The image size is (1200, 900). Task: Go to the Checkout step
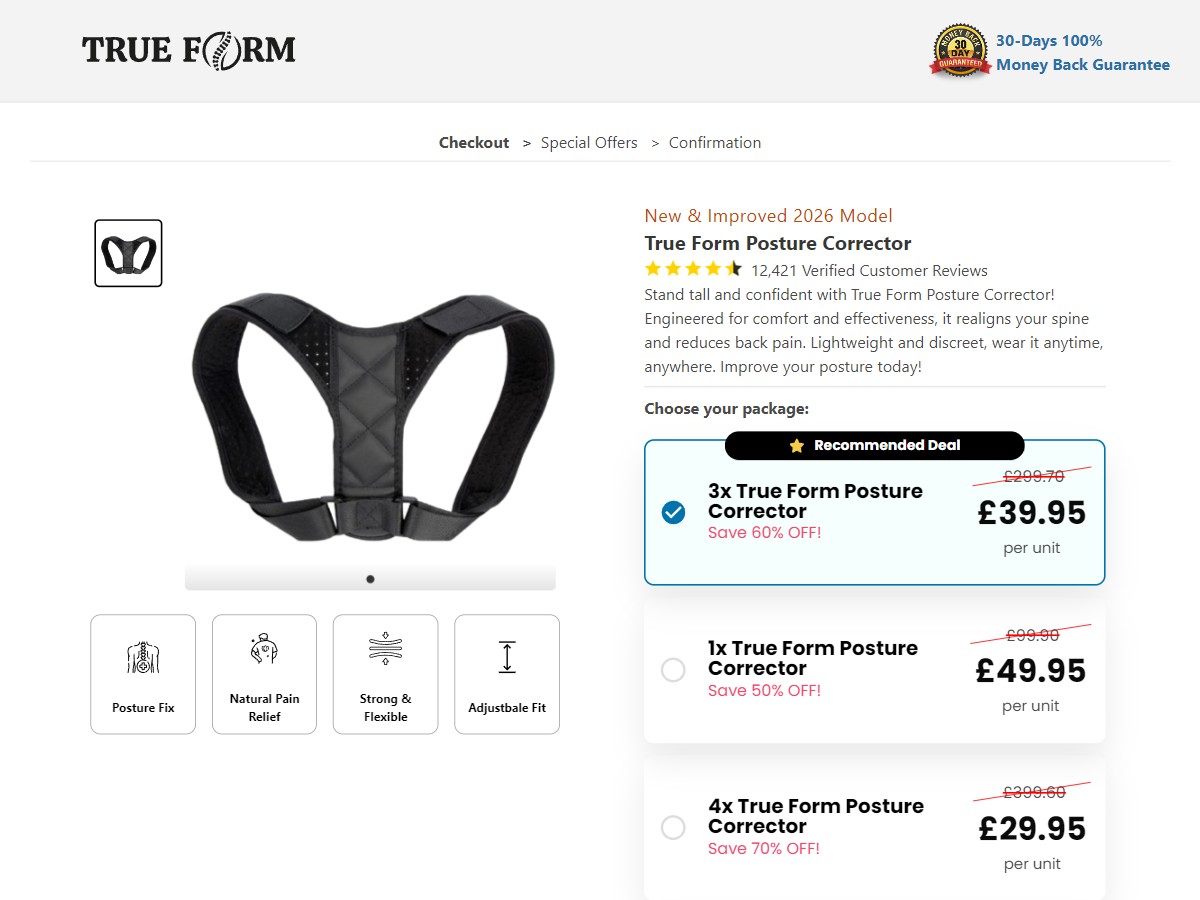click(x=474, y=143)
